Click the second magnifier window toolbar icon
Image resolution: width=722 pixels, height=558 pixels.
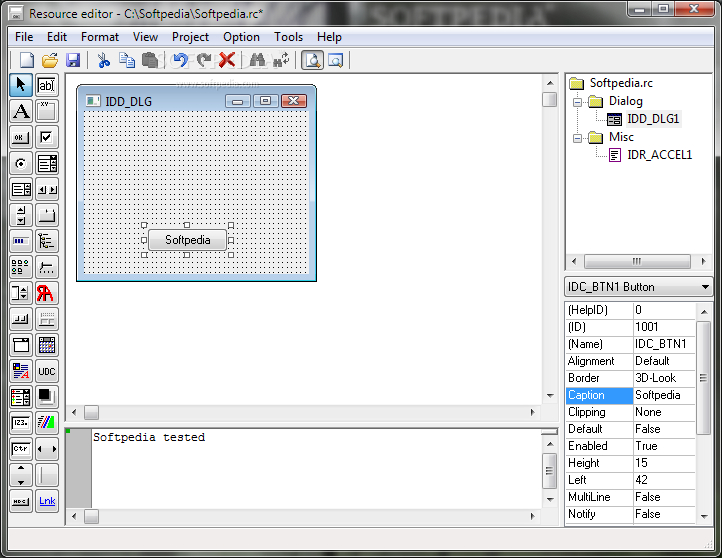click(336, 60)
